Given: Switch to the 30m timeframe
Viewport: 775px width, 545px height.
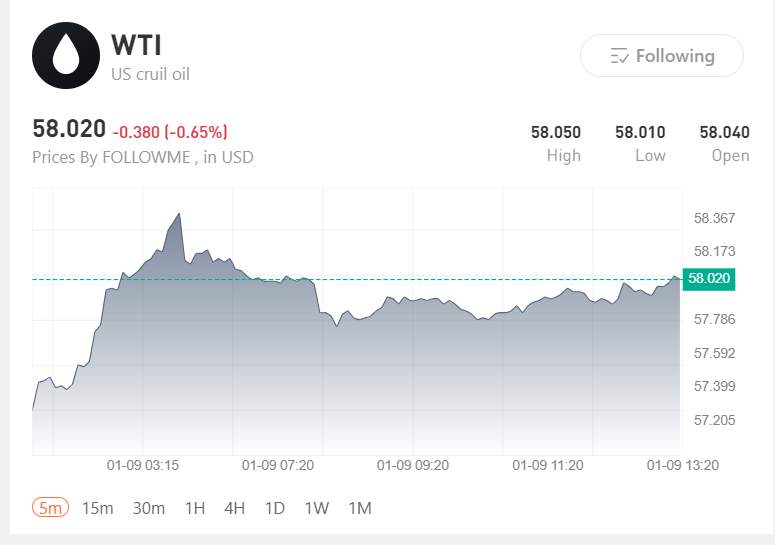Looking at the screenshot, I should click(x=149, y=508).
